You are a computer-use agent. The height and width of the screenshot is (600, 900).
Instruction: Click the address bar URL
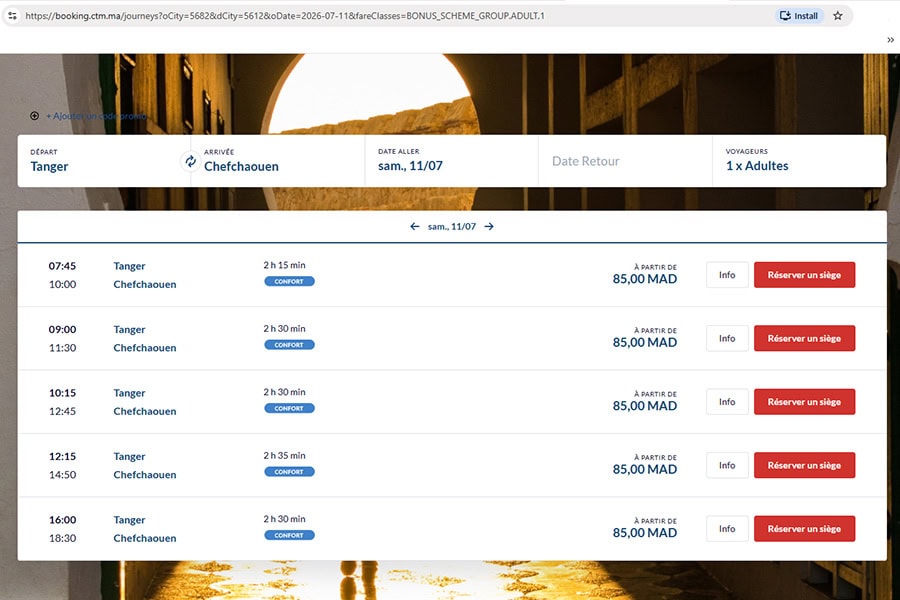tap(285, 16)
